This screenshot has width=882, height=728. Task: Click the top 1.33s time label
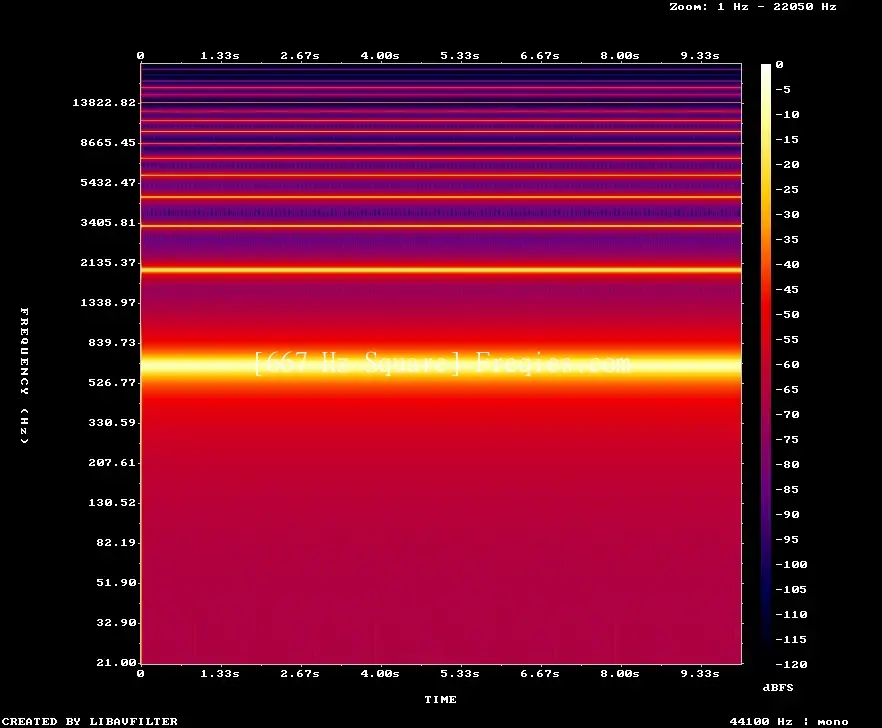coord(220,55)
